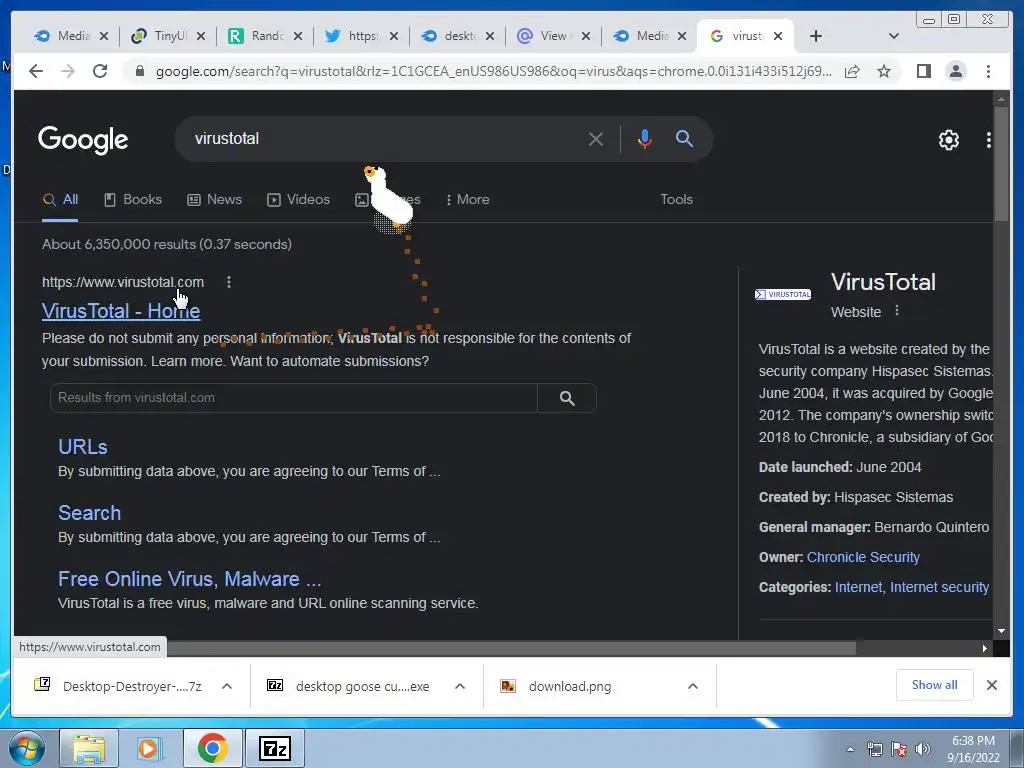Open the Internet security category link

click(x=939, y=587)
